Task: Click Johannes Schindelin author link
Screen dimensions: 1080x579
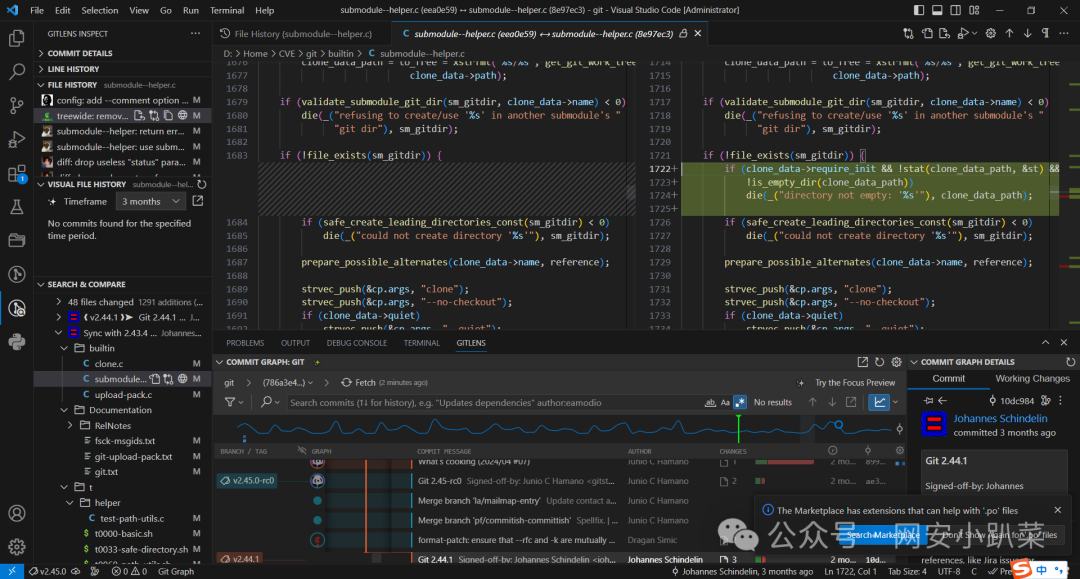Action: [x=1000, y=419]
